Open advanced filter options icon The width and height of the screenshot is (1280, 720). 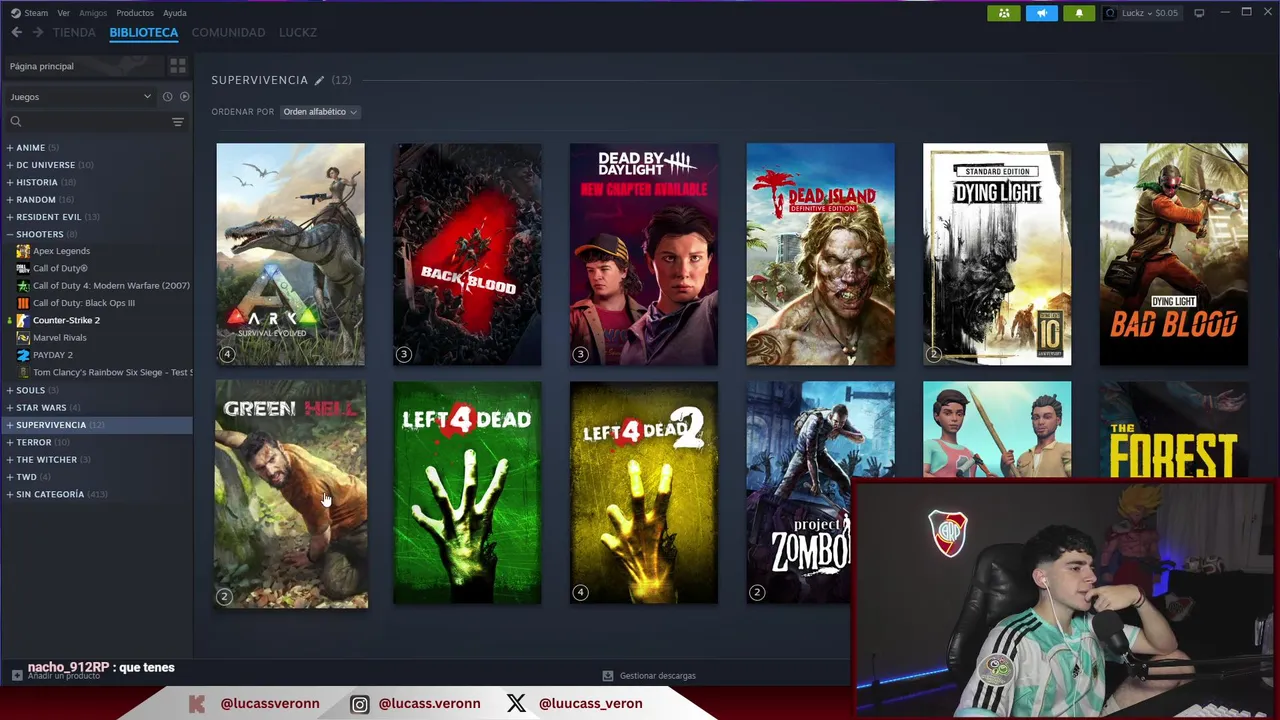[178, 122]
